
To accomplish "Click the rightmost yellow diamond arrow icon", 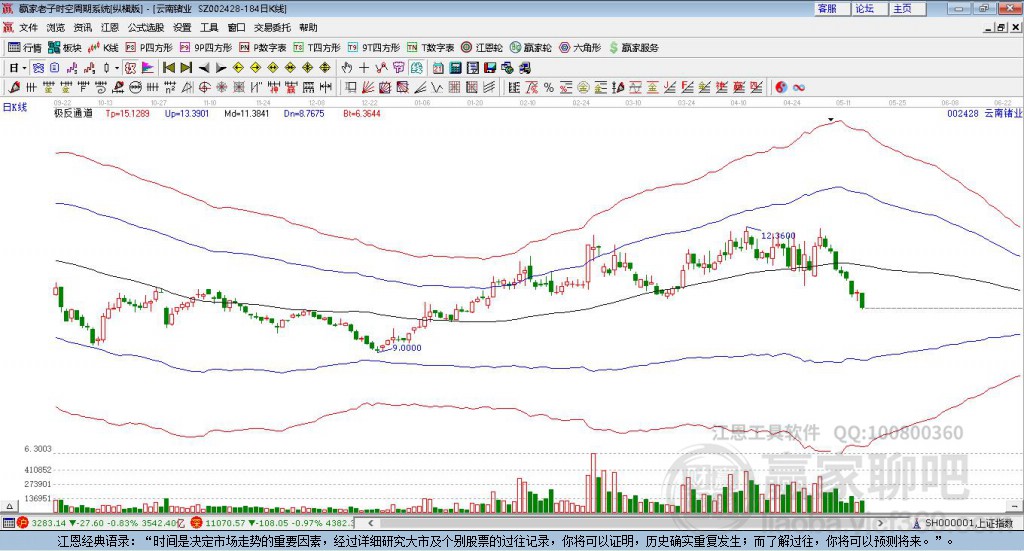I will click(325, 68).
